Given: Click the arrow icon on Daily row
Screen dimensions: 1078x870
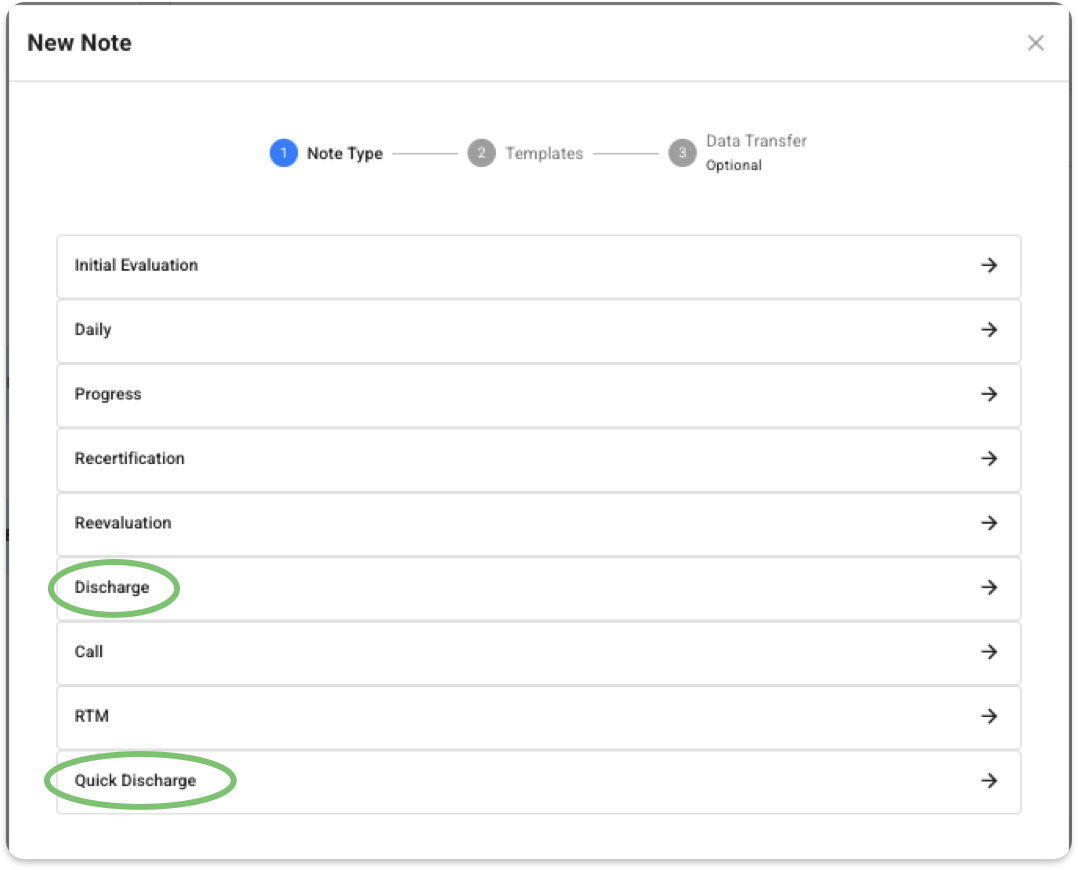Looking at the screenshot, I should [989, 330].
